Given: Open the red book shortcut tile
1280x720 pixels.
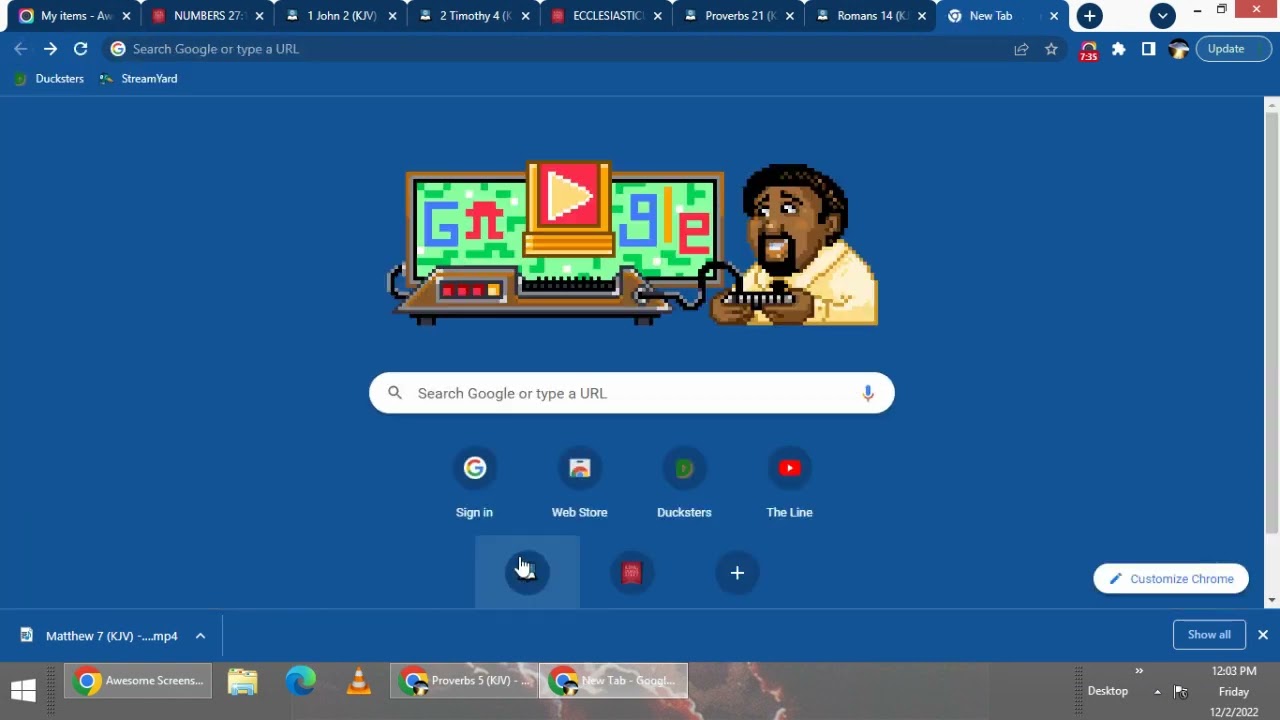Looking at the screenshot, I should point(632,572).
